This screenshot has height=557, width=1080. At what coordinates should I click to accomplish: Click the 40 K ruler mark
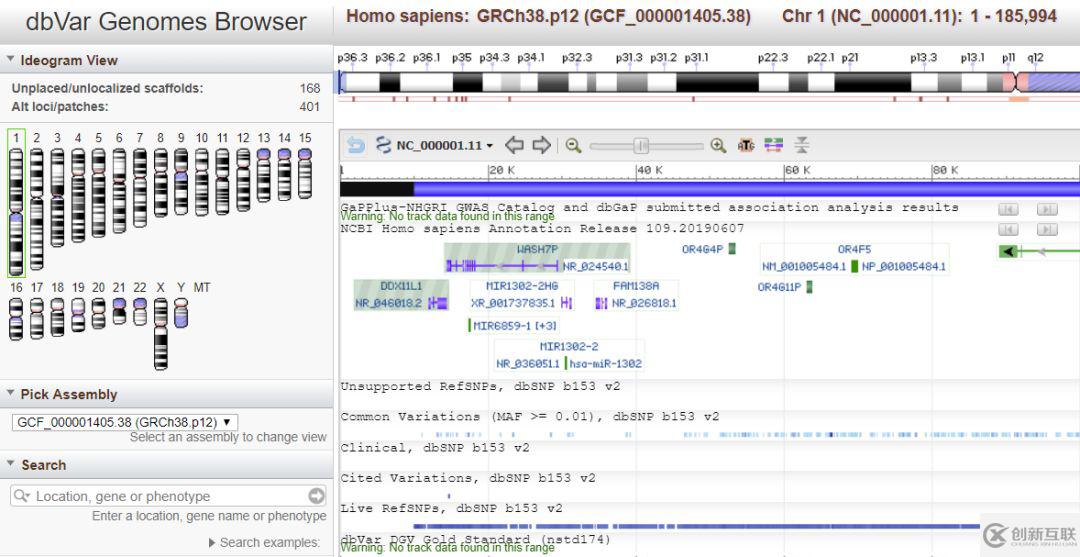[x=650, y=170]
